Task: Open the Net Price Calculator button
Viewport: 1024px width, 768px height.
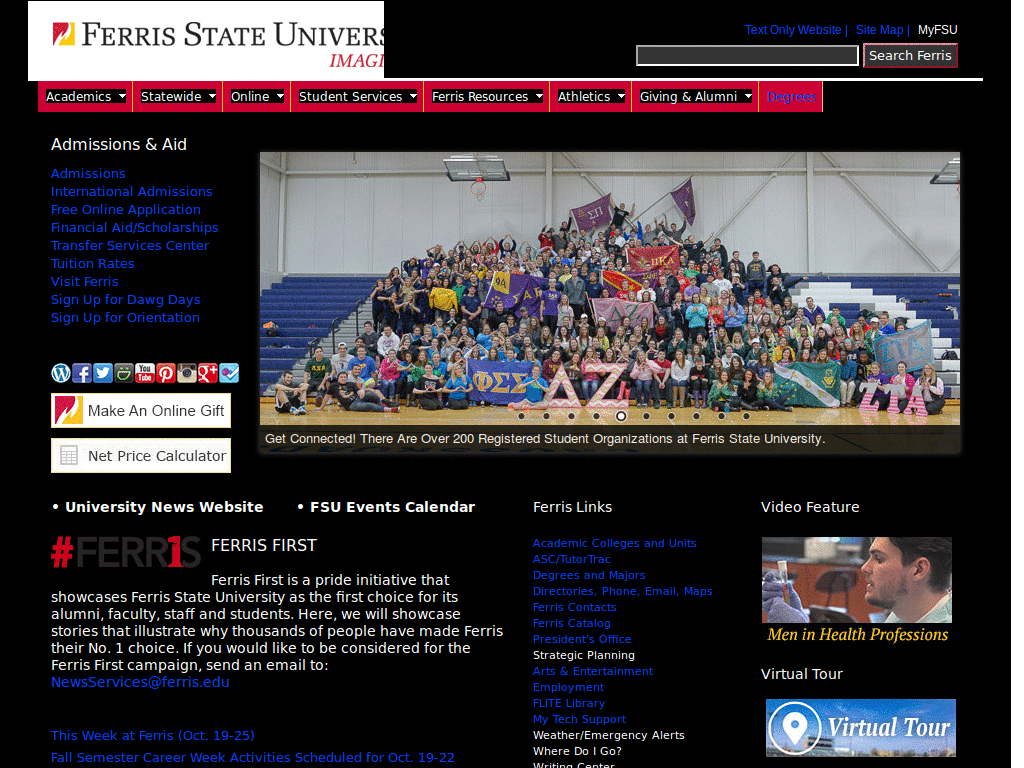Action: (x=141, y=455)
